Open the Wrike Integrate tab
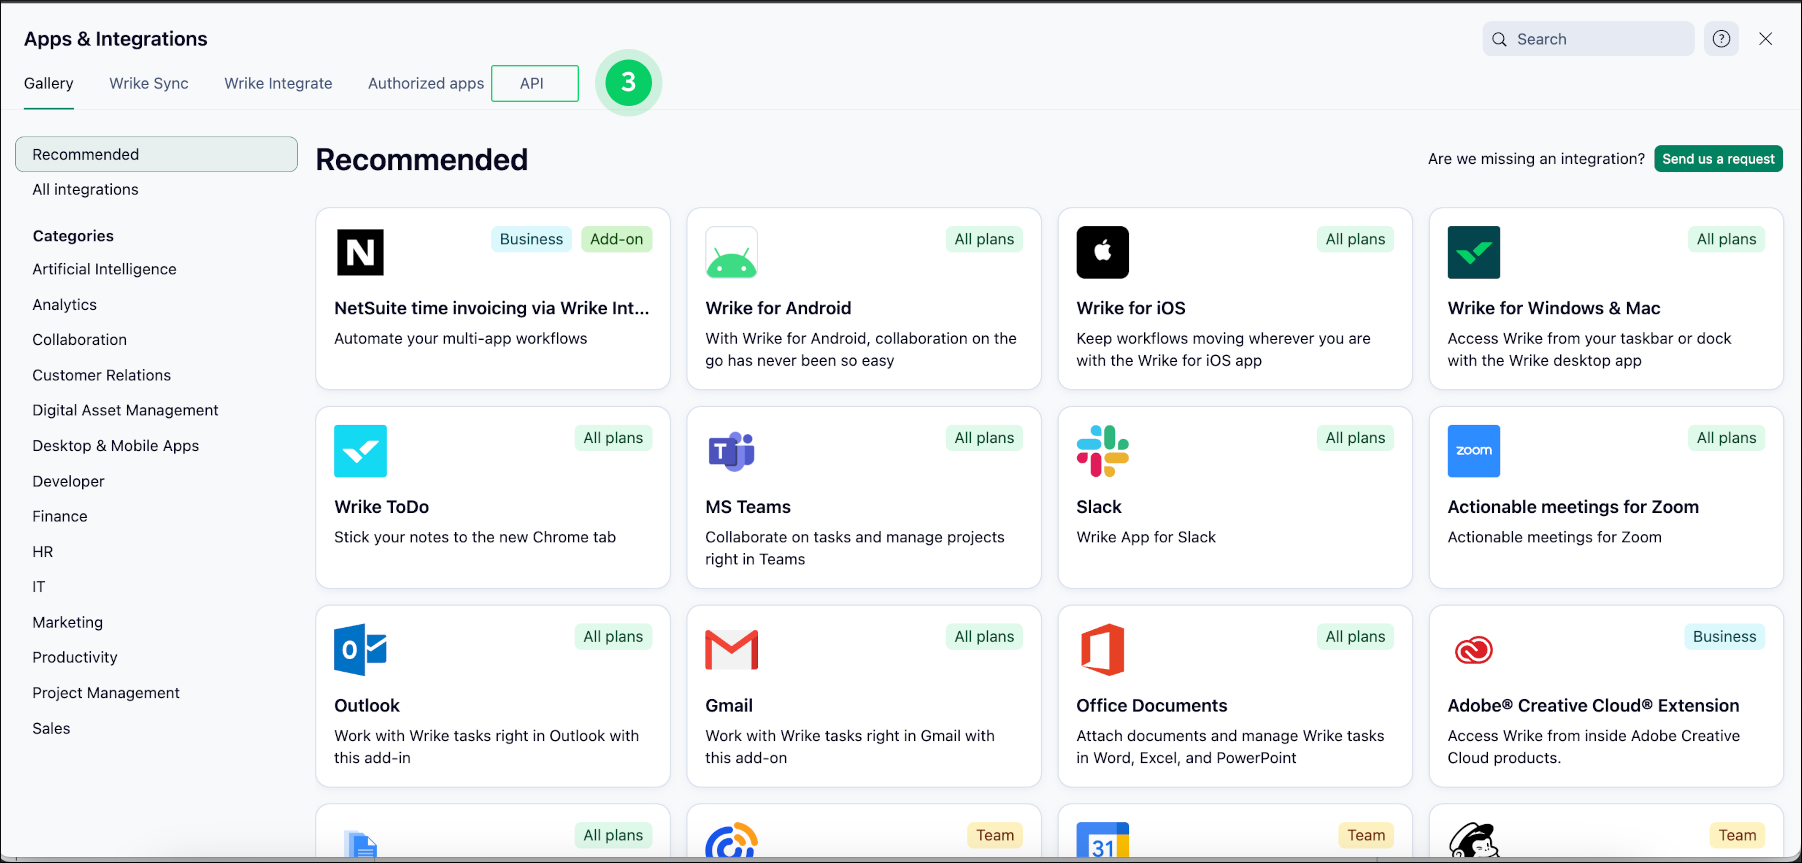The width and height of the screenshot is (1802, 863). (278, 83)
